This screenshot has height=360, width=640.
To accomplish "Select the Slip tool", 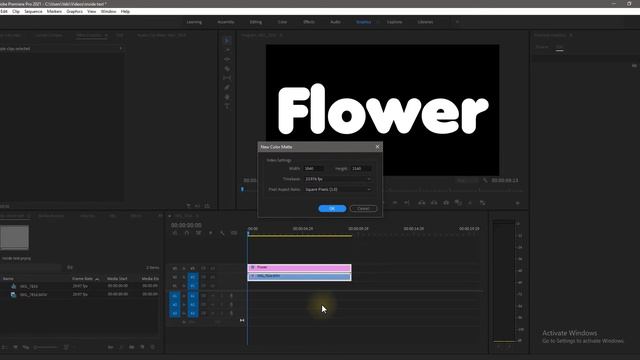I will coord(227,78).
